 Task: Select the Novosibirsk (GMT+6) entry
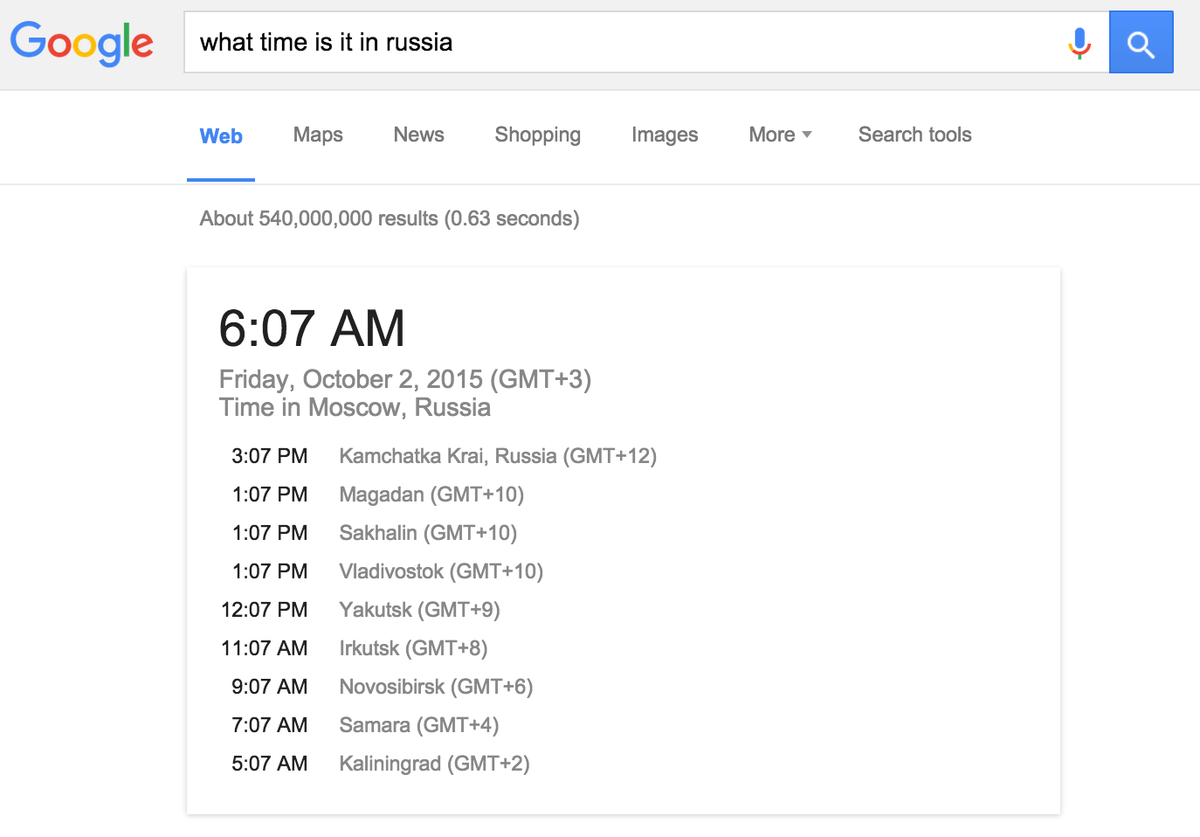click(x=436, y=687)
